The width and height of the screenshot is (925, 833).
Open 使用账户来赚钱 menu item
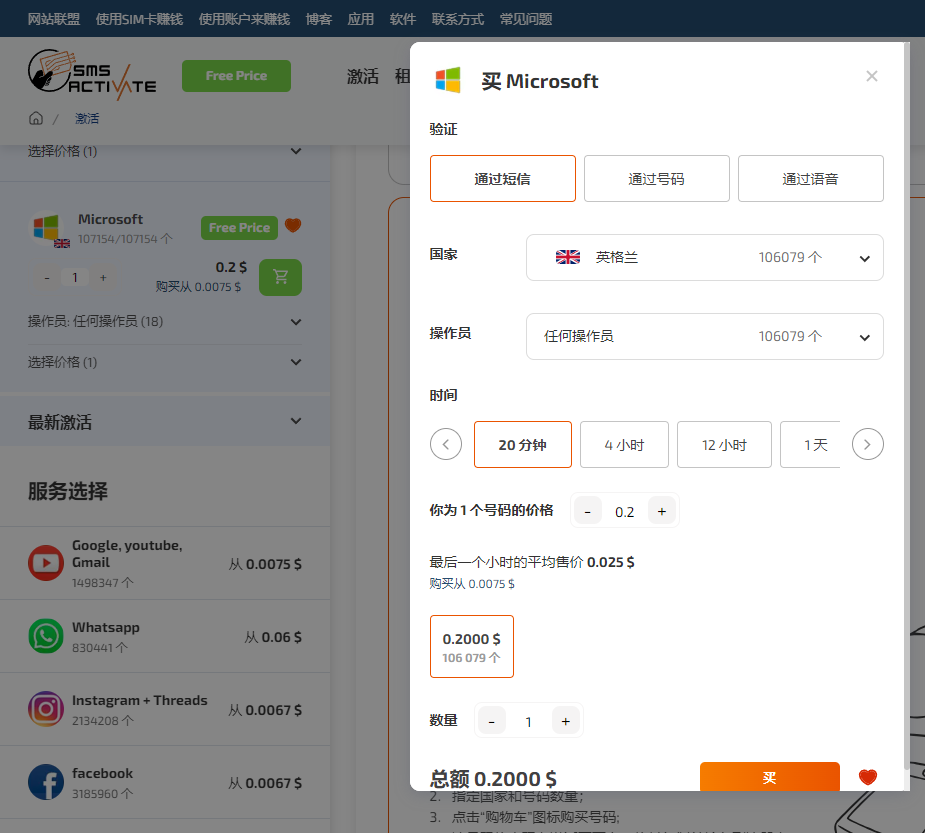[244, 19]
